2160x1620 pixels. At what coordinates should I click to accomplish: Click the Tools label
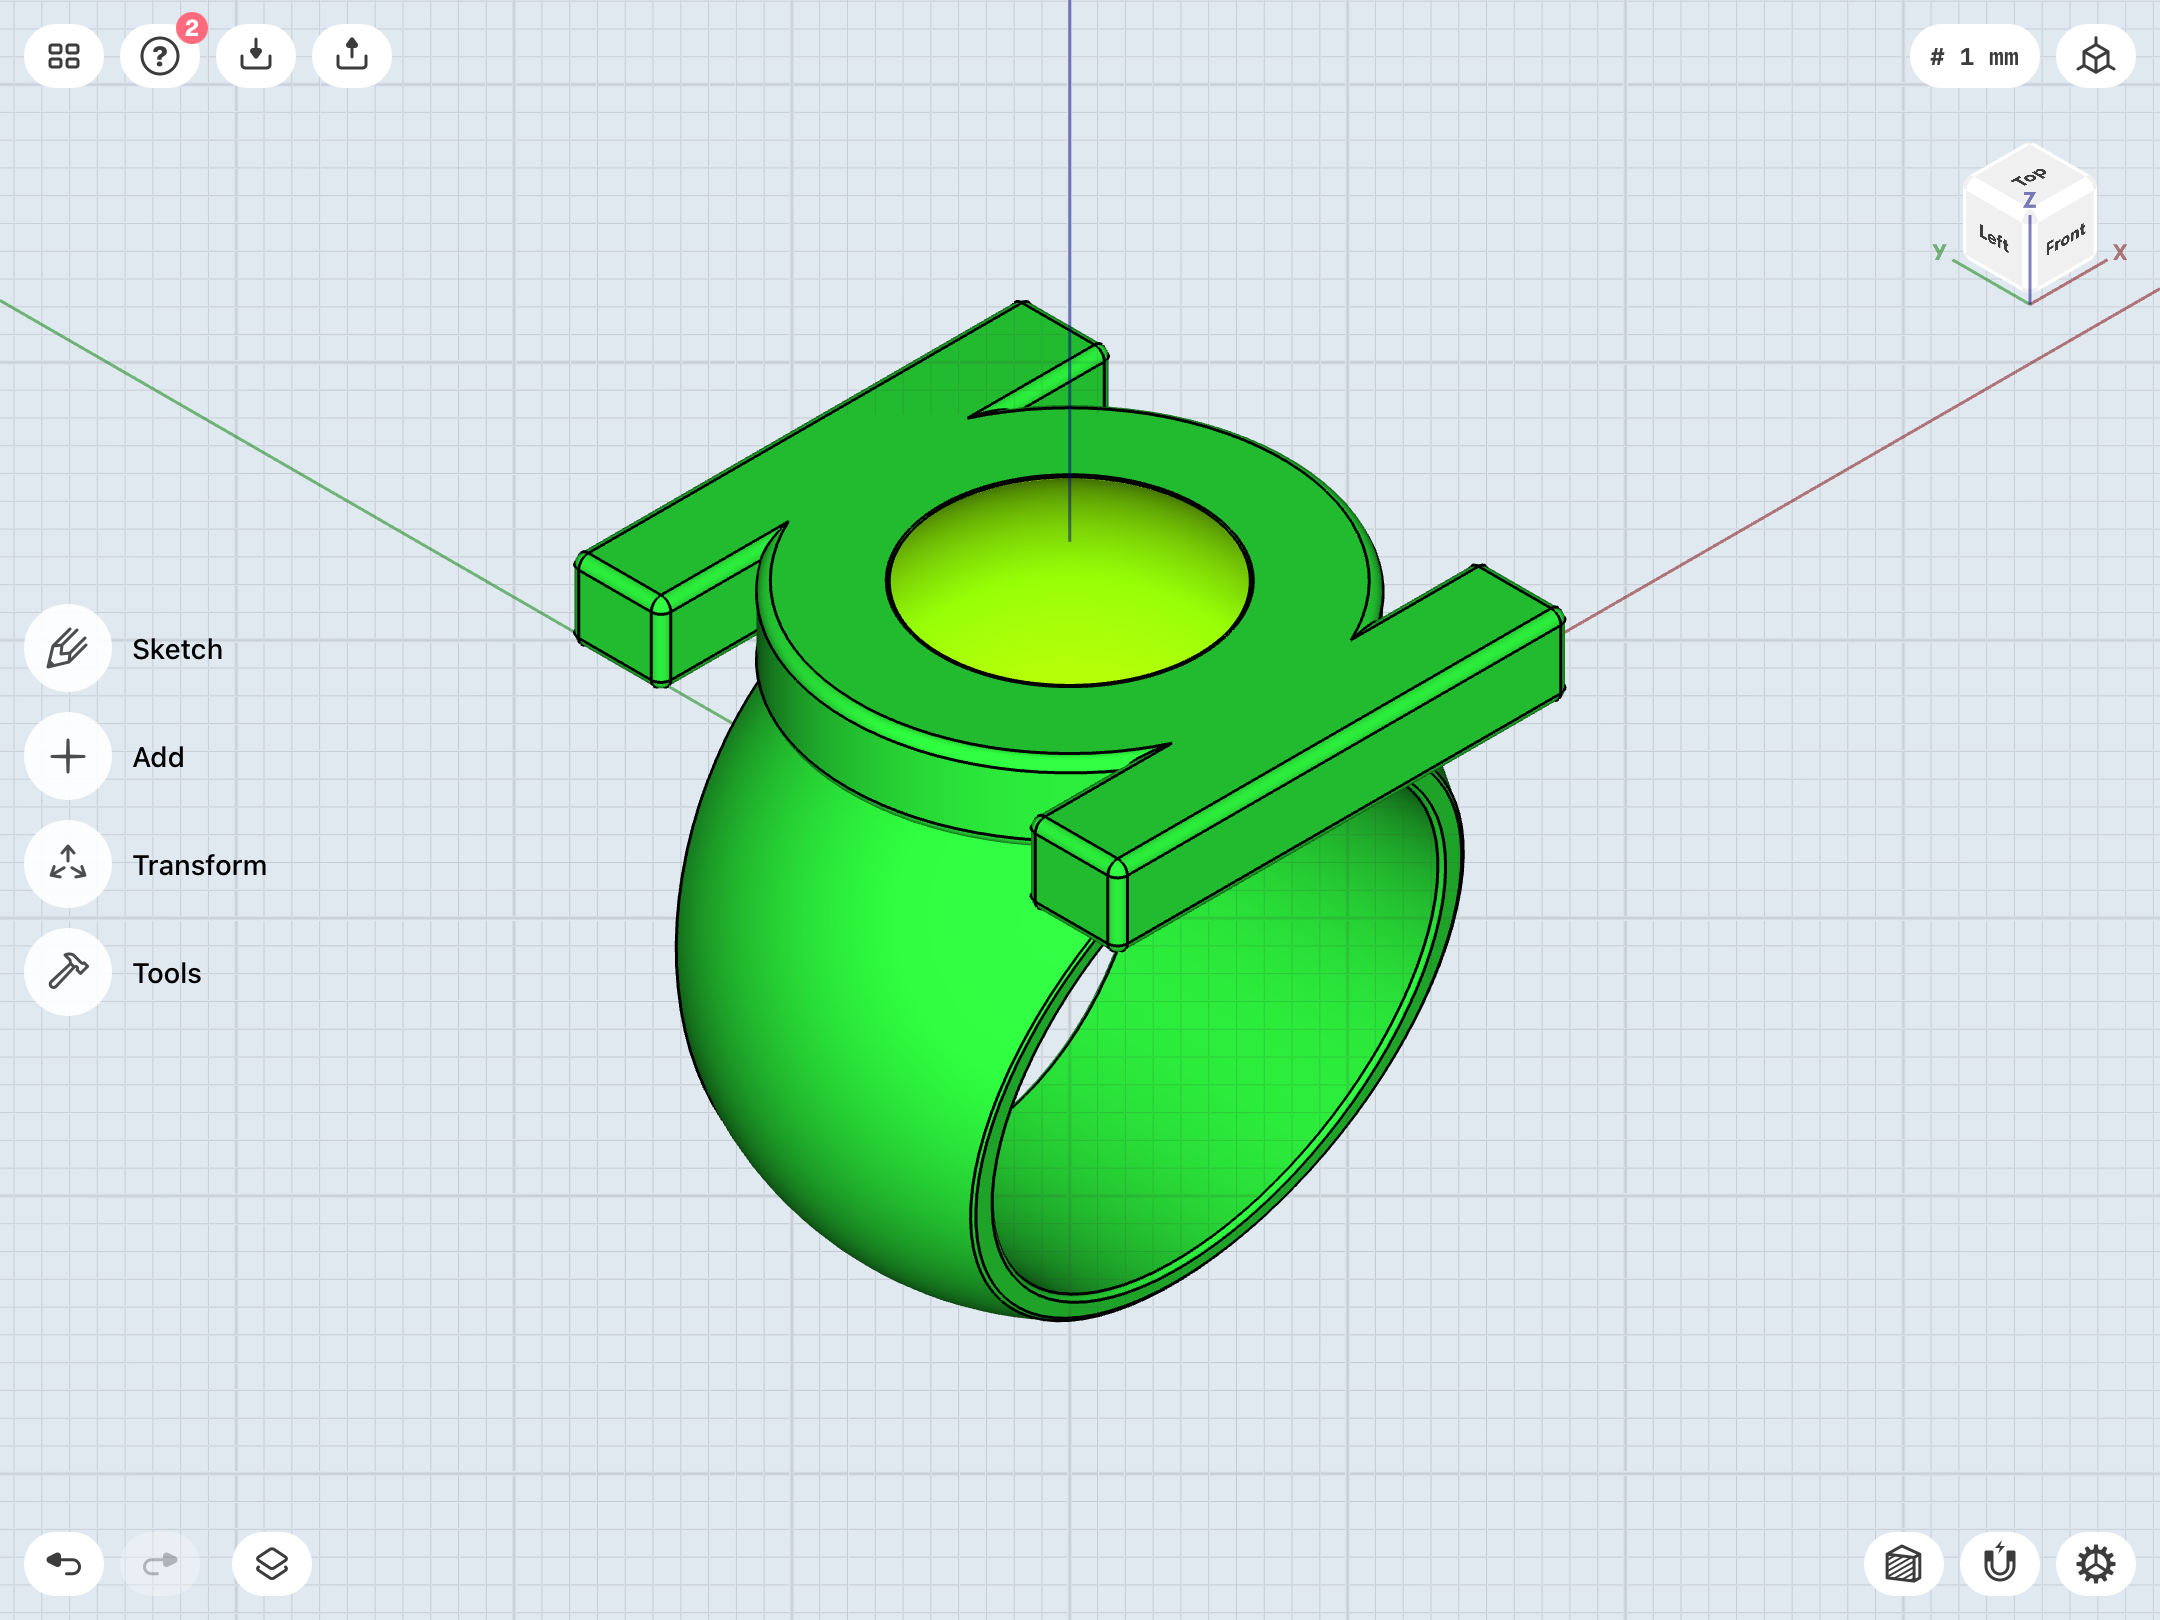click(167, 973)
